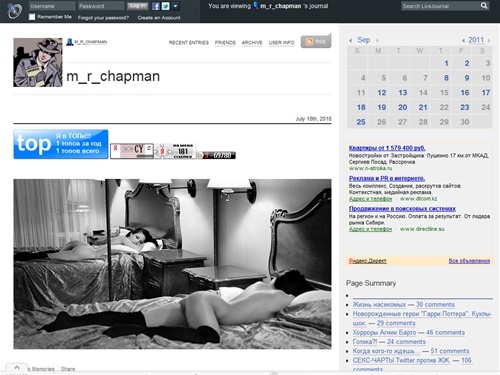Click the scroll-to-top arrow button

point(16,368)
